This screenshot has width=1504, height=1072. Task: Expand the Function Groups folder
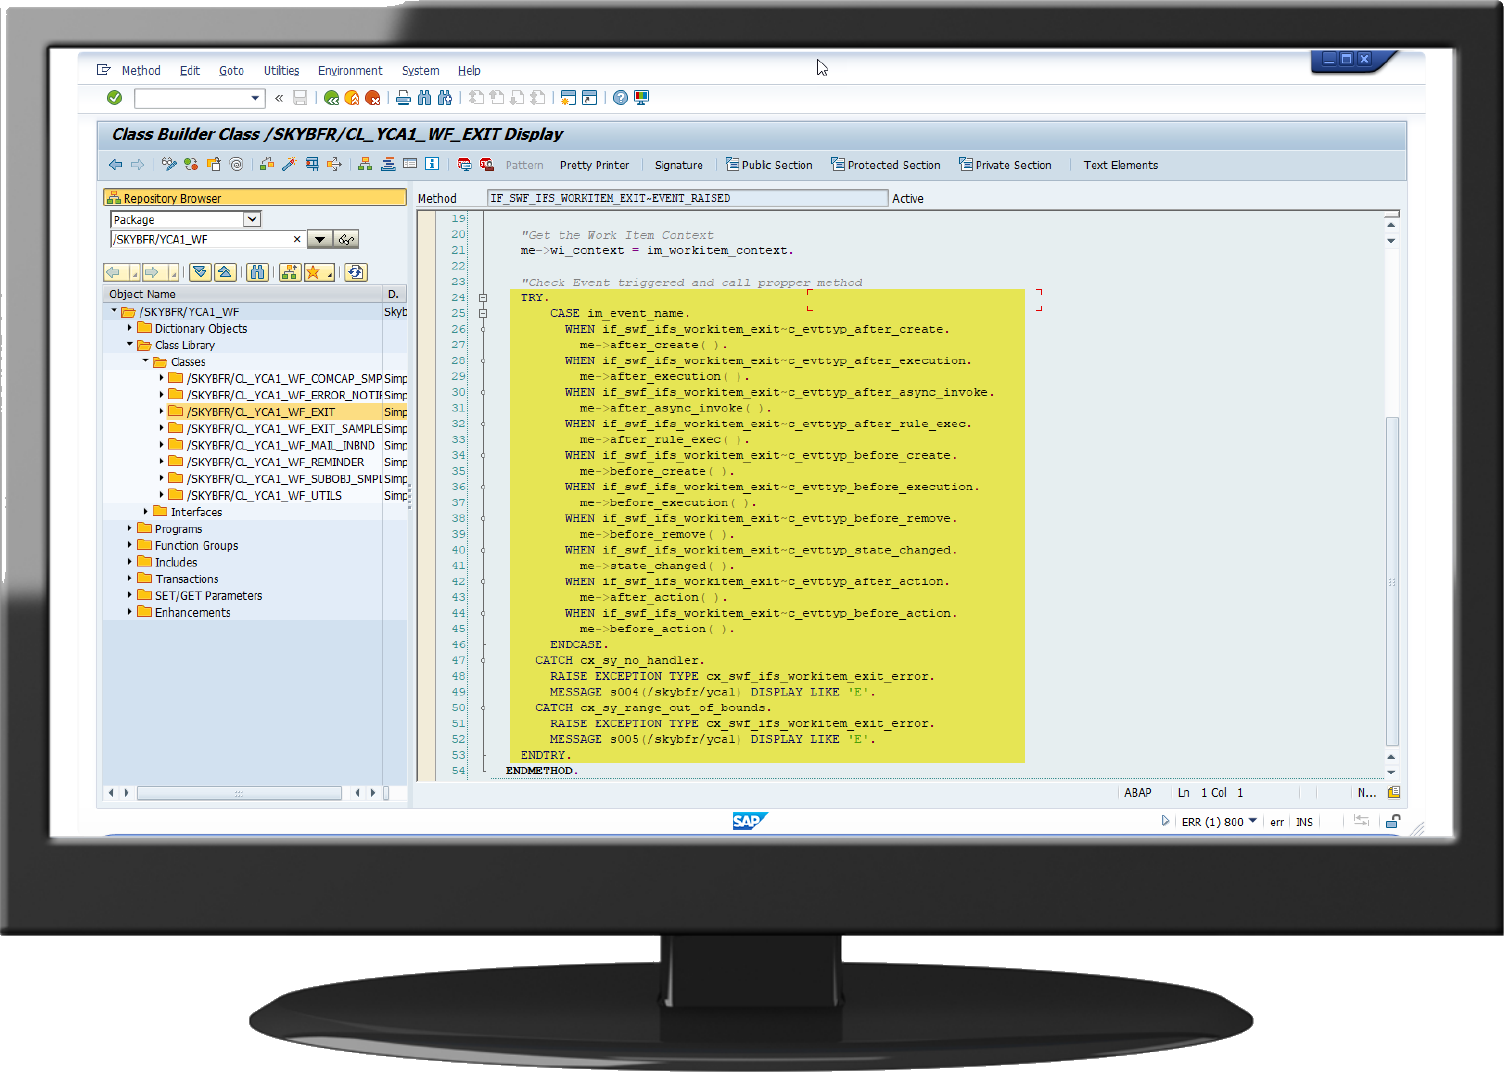[130, 545]
